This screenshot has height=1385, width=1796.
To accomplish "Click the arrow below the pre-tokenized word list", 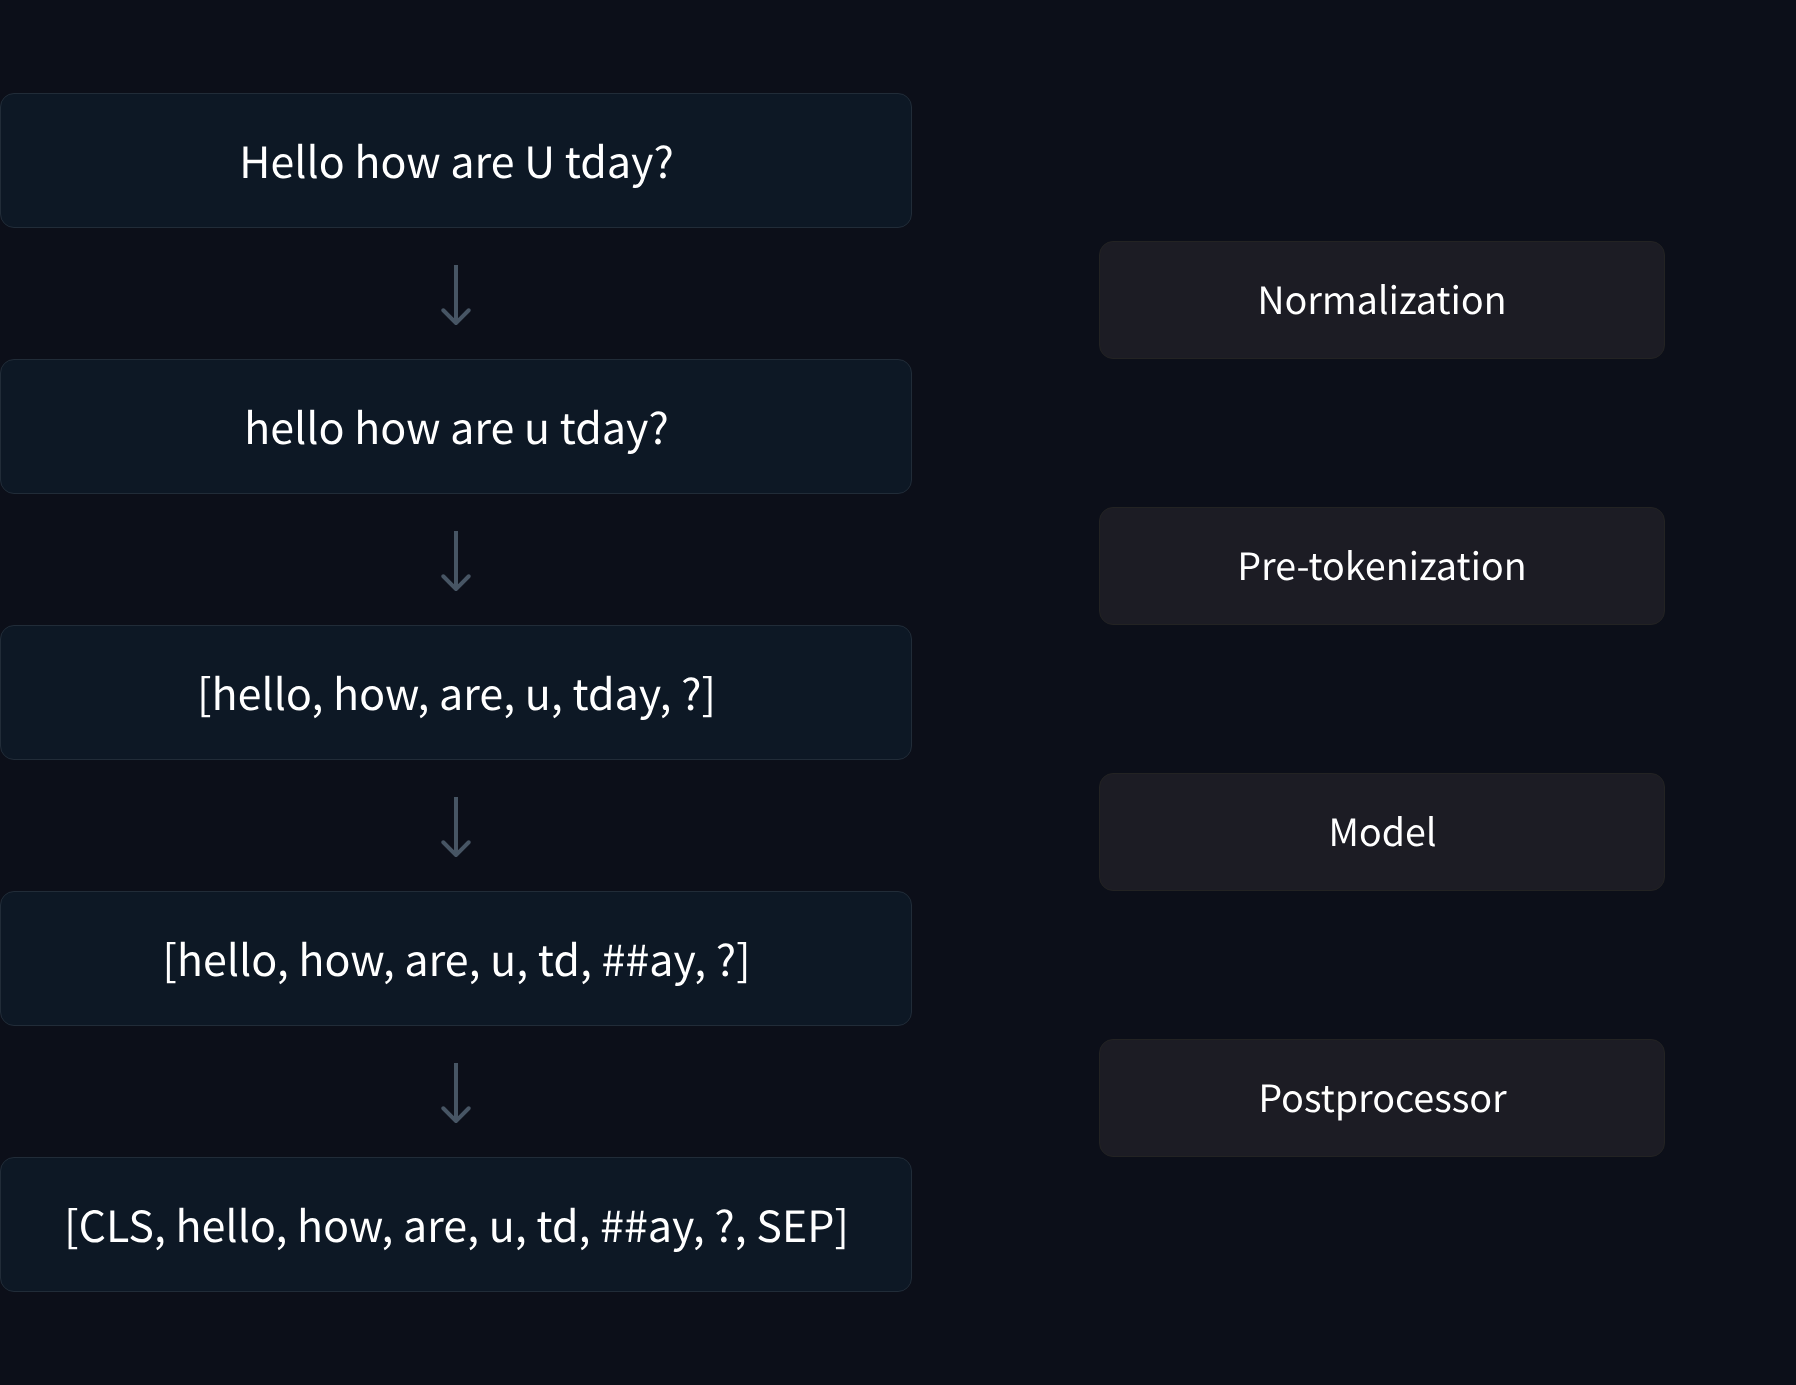I will [456, 827].
